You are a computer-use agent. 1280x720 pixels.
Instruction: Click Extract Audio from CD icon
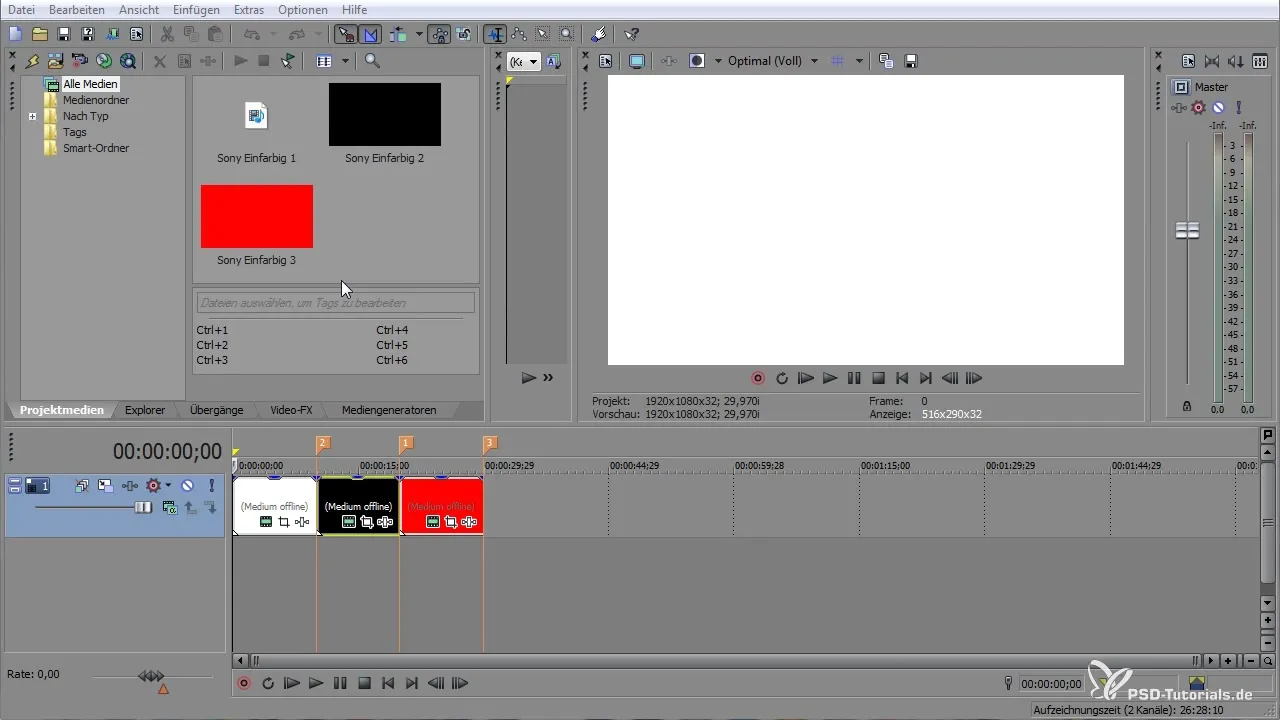pyautogui.click(x=104, y=61)
